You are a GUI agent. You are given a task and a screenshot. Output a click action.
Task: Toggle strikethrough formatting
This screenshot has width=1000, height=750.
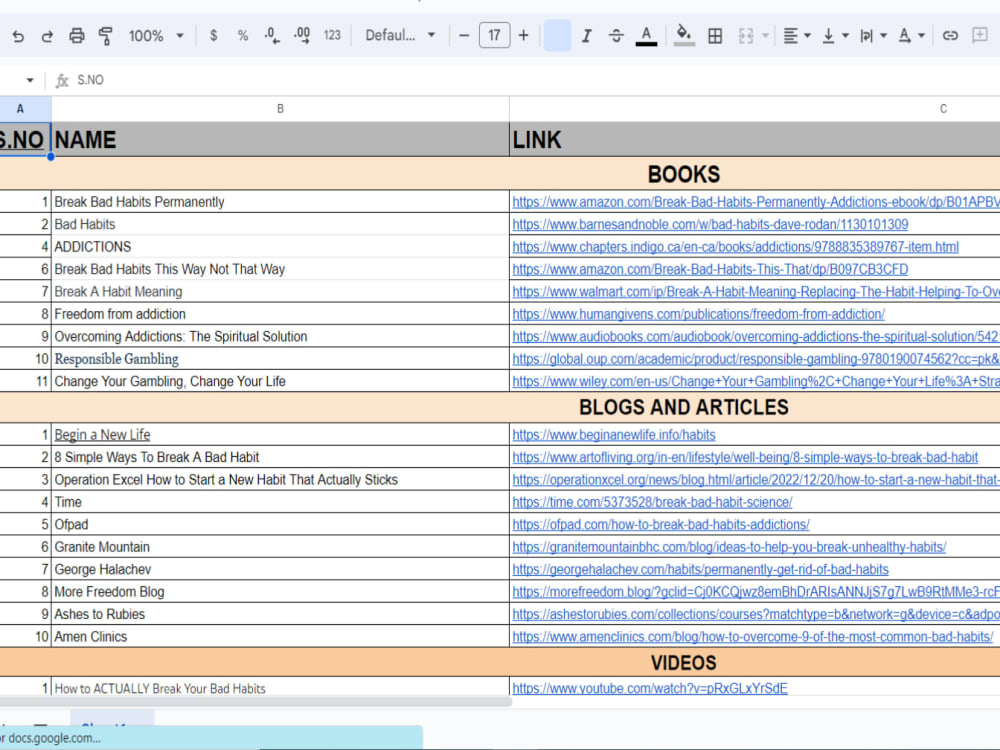tap(615, 36)
